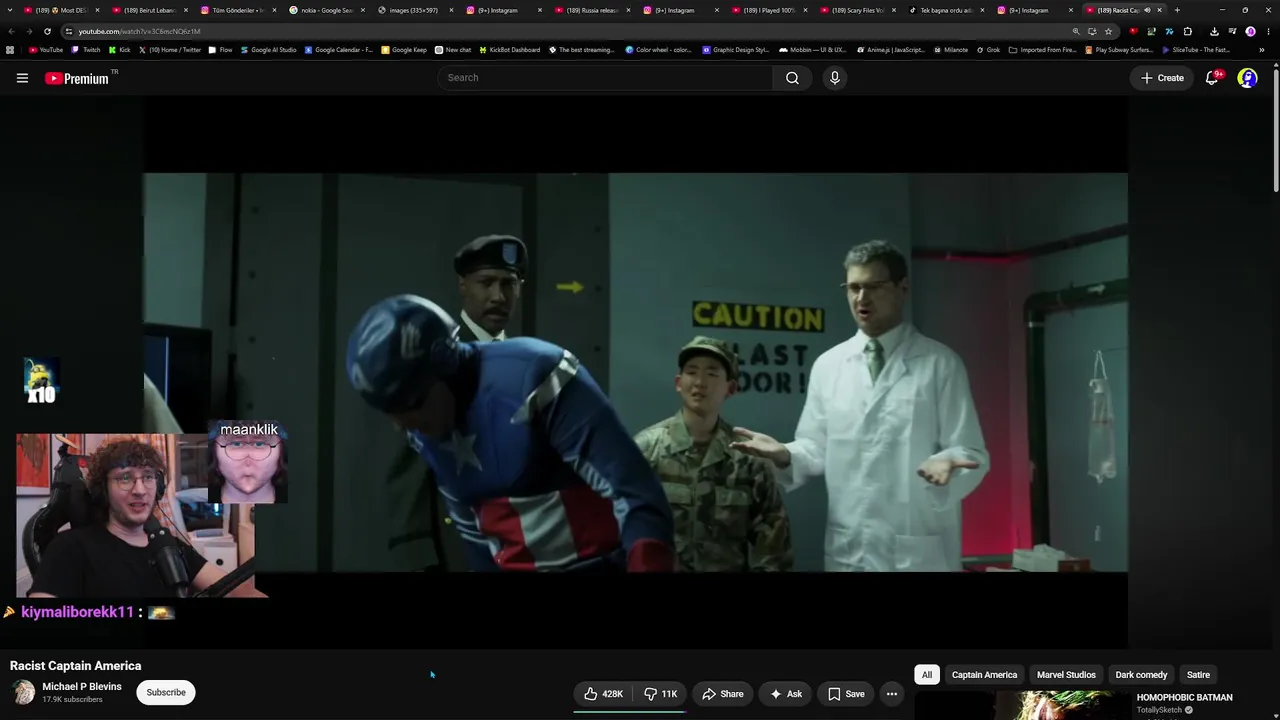The image size is (1280, 720).
Task: Switch to the images (335×597) tab
Action: click(x=413, y=10)
